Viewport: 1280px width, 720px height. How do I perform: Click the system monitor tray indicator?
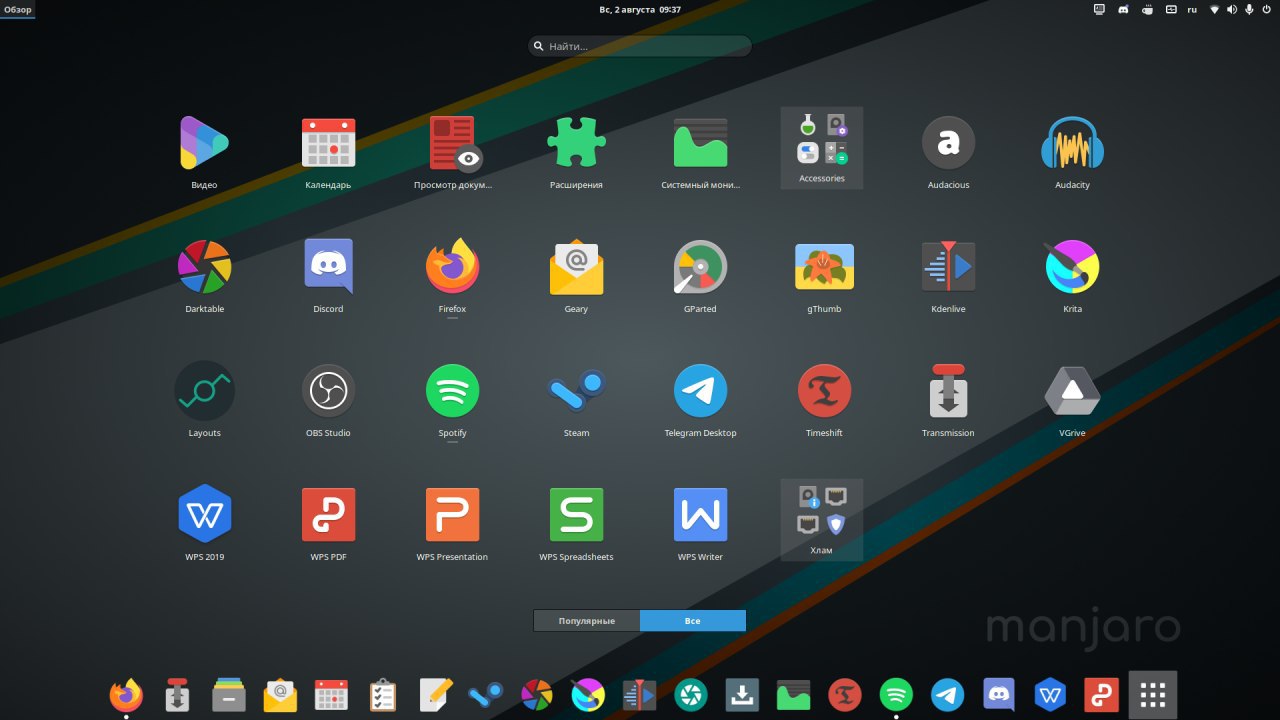[1171, 9]
